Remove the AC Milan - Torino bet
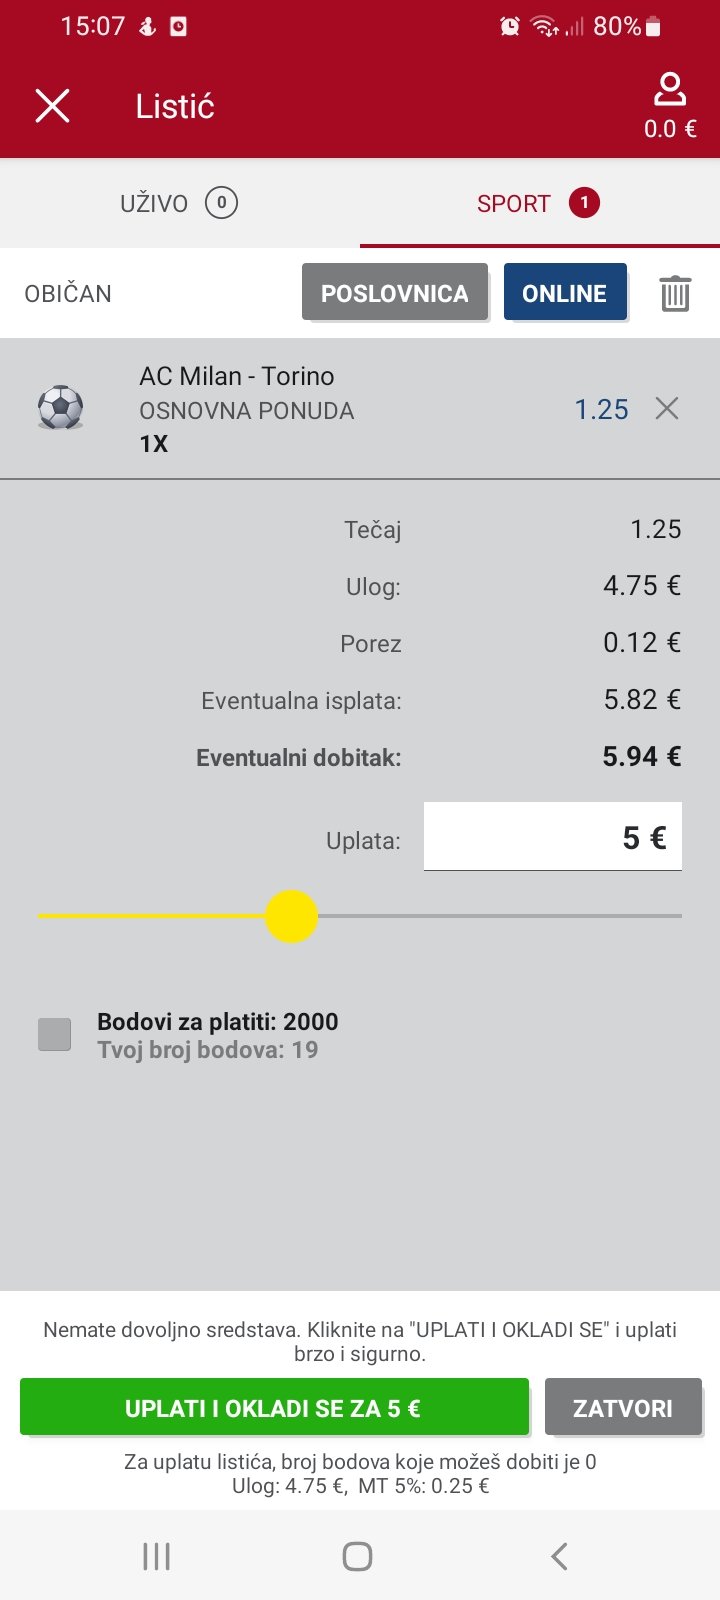This screenshot has height=1600, width=720. pos(667,408)
